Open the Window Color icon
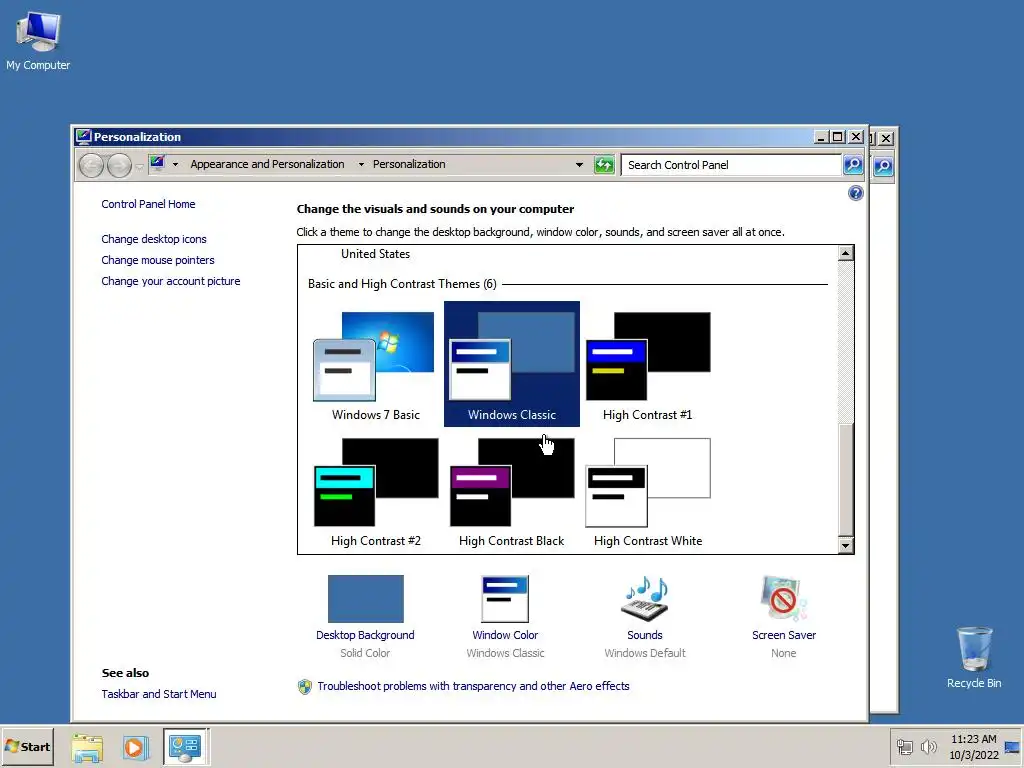This screenshot has height=768, width=1024. pos(505,598)
